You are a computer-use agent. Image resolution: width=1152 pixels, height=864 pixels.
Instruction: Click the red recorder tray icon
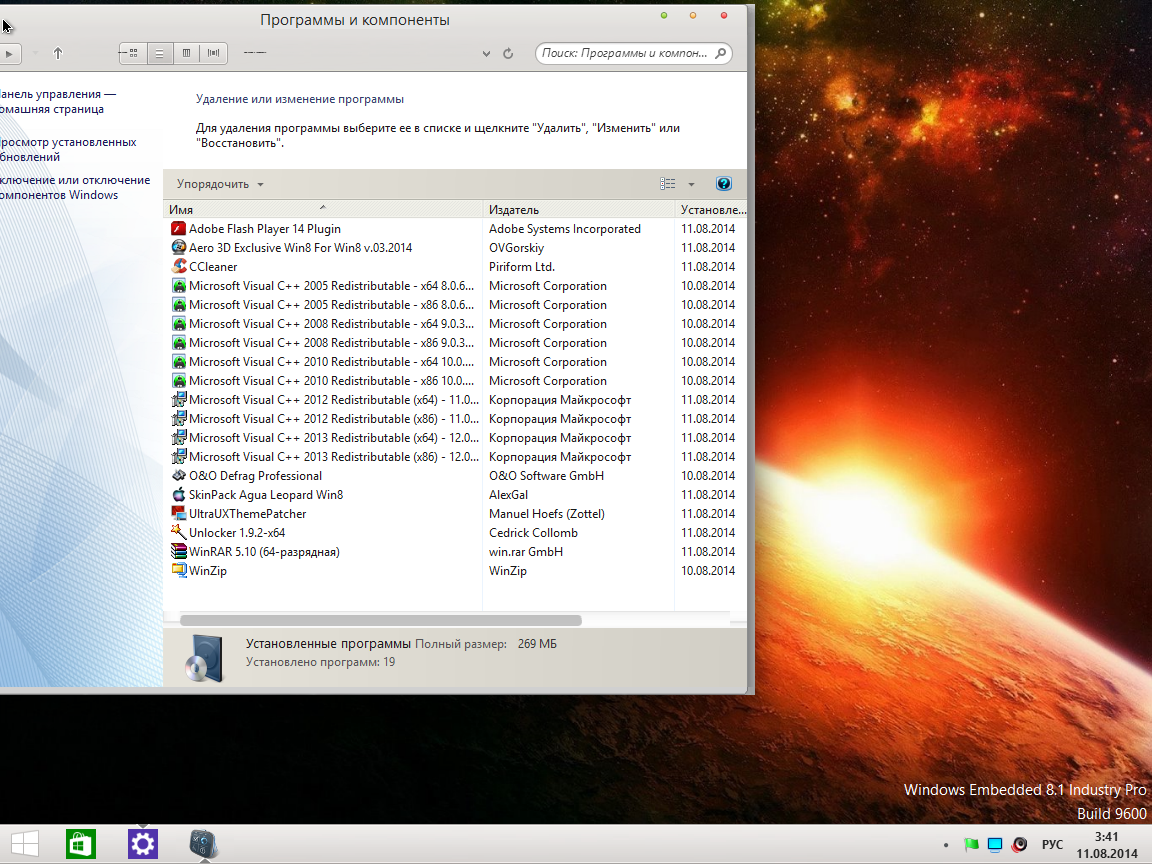1019,845
